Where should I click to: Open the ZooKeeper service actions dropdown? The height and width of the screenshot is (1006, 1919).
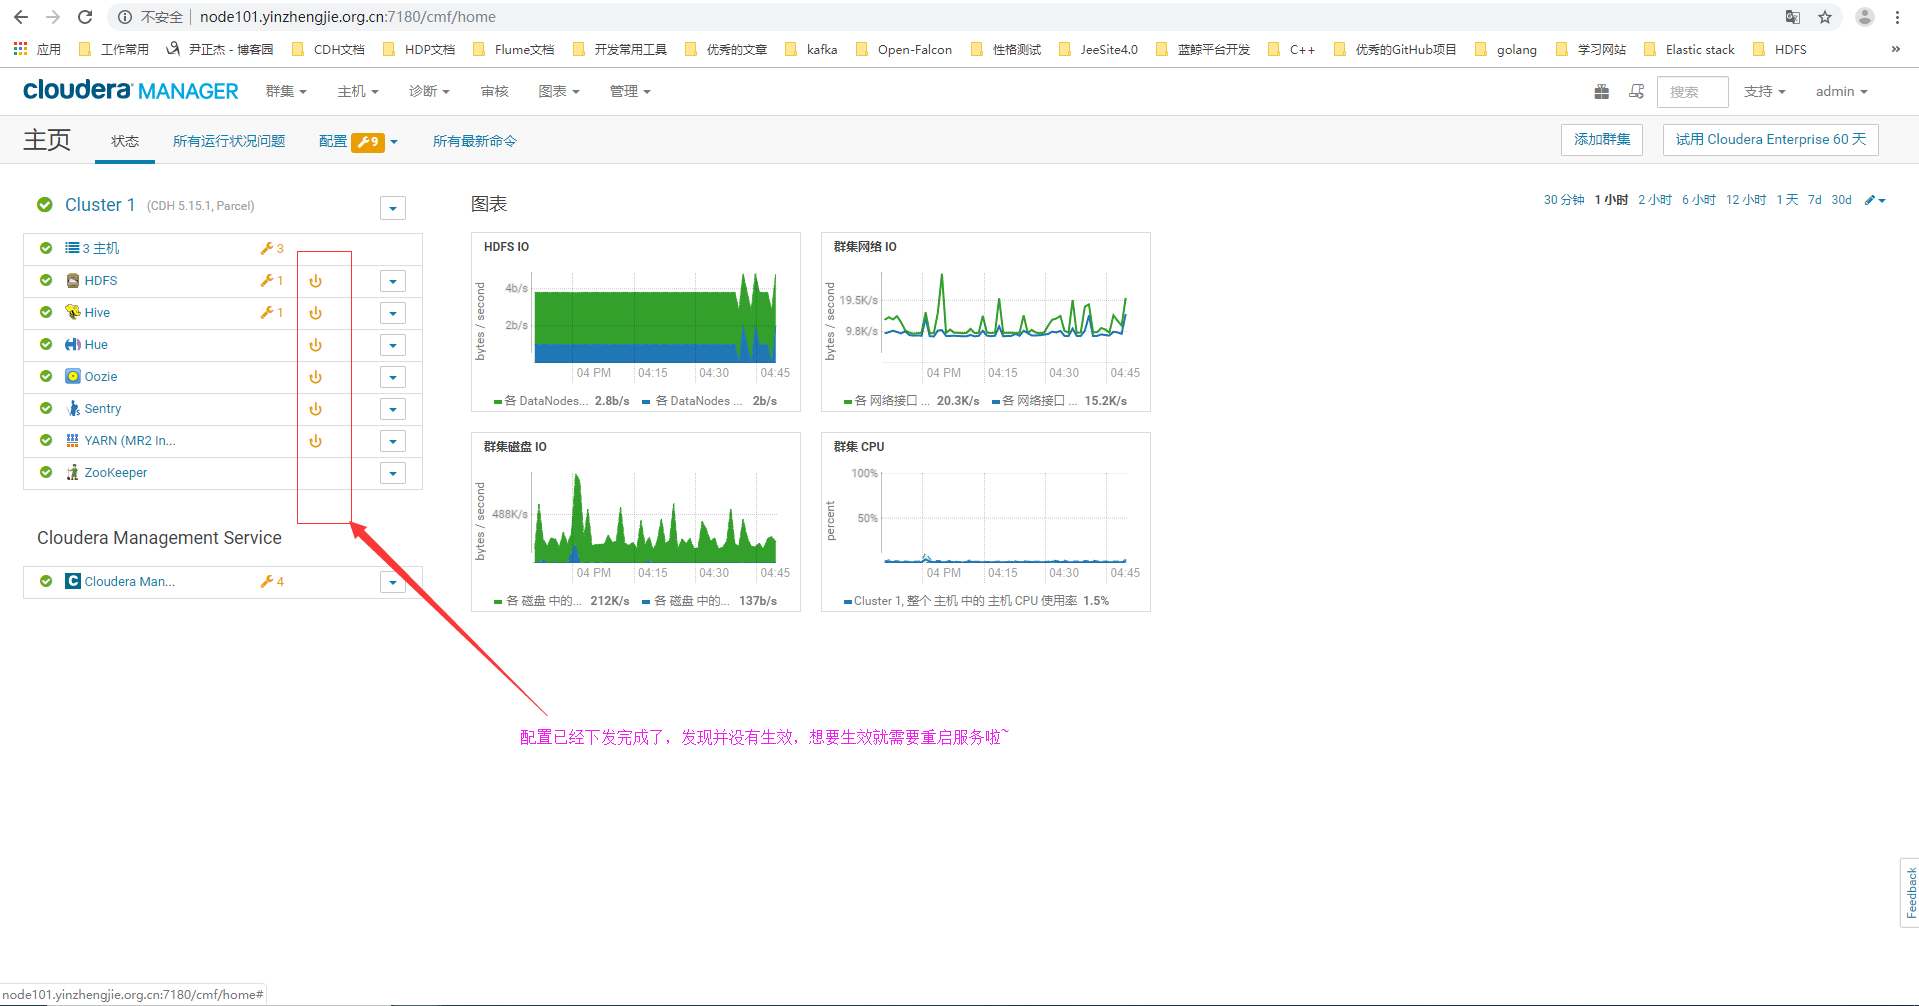[x=393, y=473]
